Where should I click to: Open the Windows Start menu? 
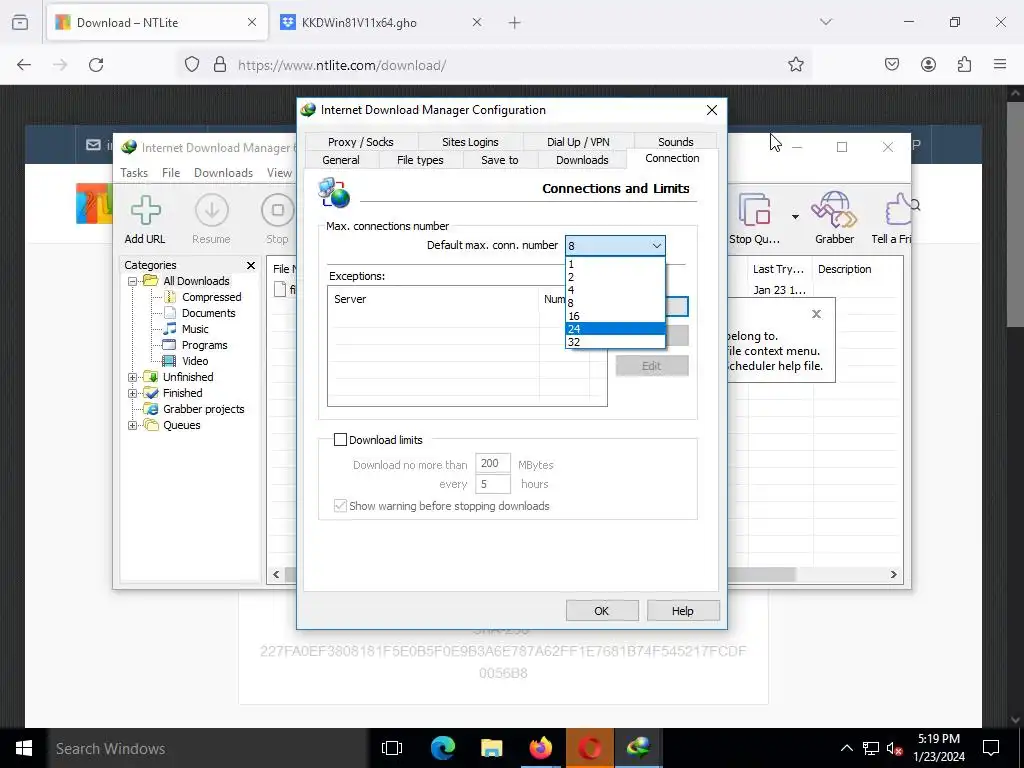click(24, 748)
